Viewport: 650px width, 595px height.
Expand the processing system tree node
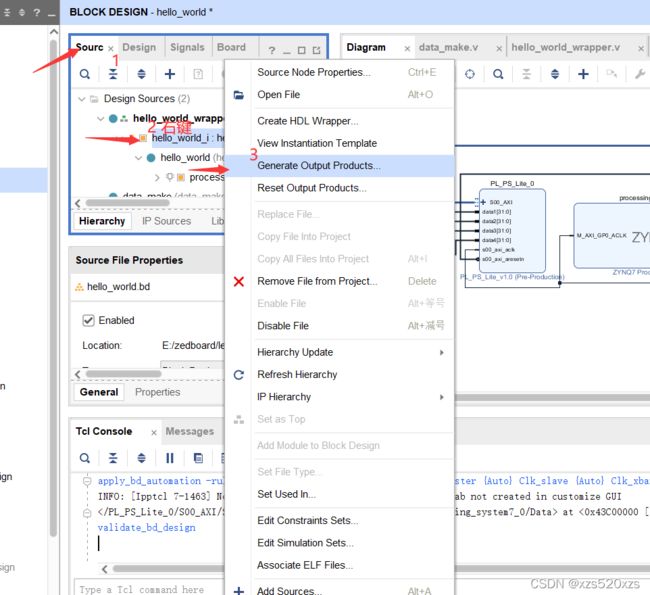(x=157, y=178)
